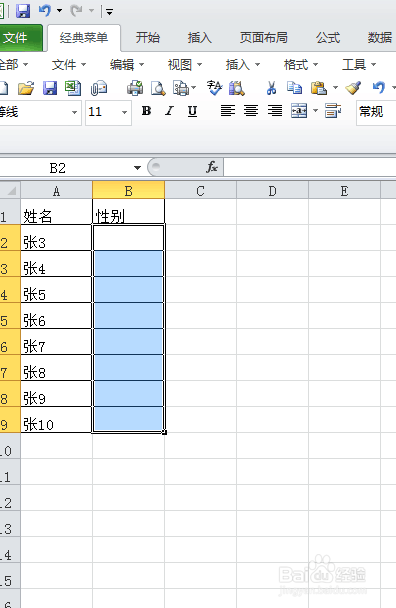Viewport: 396px width, 608px height.
Task: Click cell containing 张10
Action: pyautogui.click(x=56, y=420)
